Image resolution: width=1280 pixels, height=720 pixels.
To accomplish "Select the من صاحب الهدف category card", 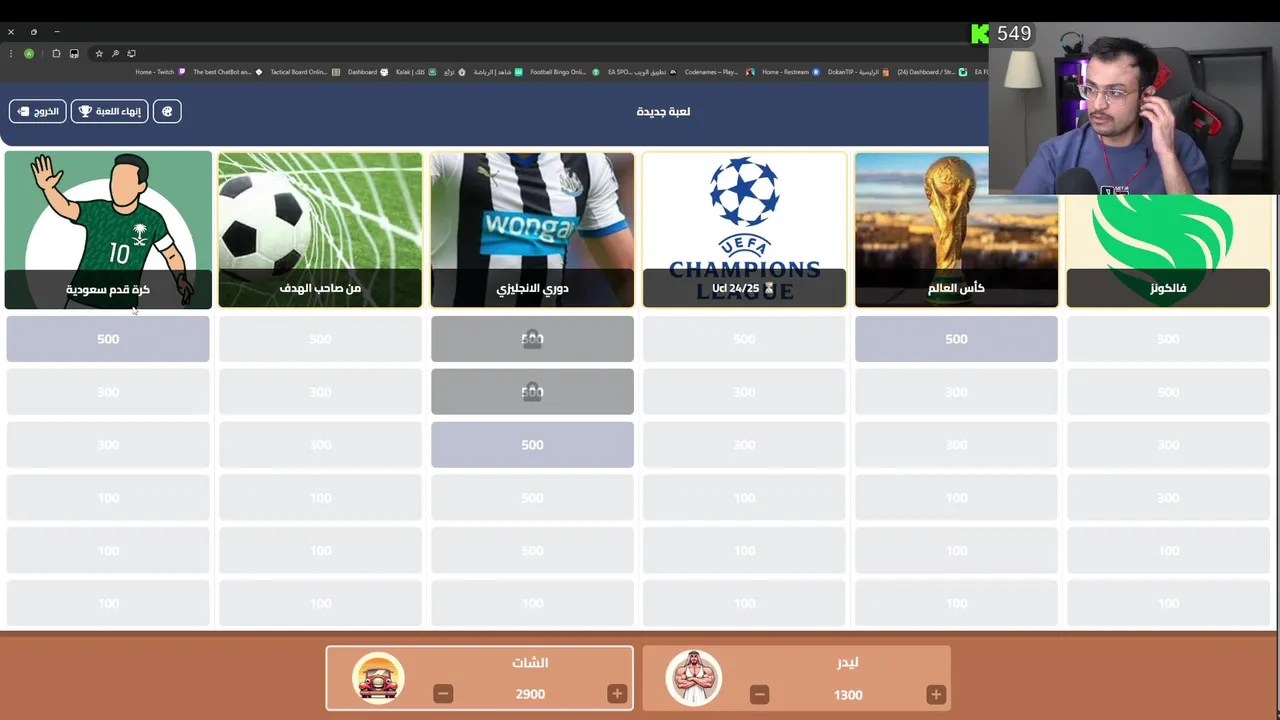I will click(320, 230).
